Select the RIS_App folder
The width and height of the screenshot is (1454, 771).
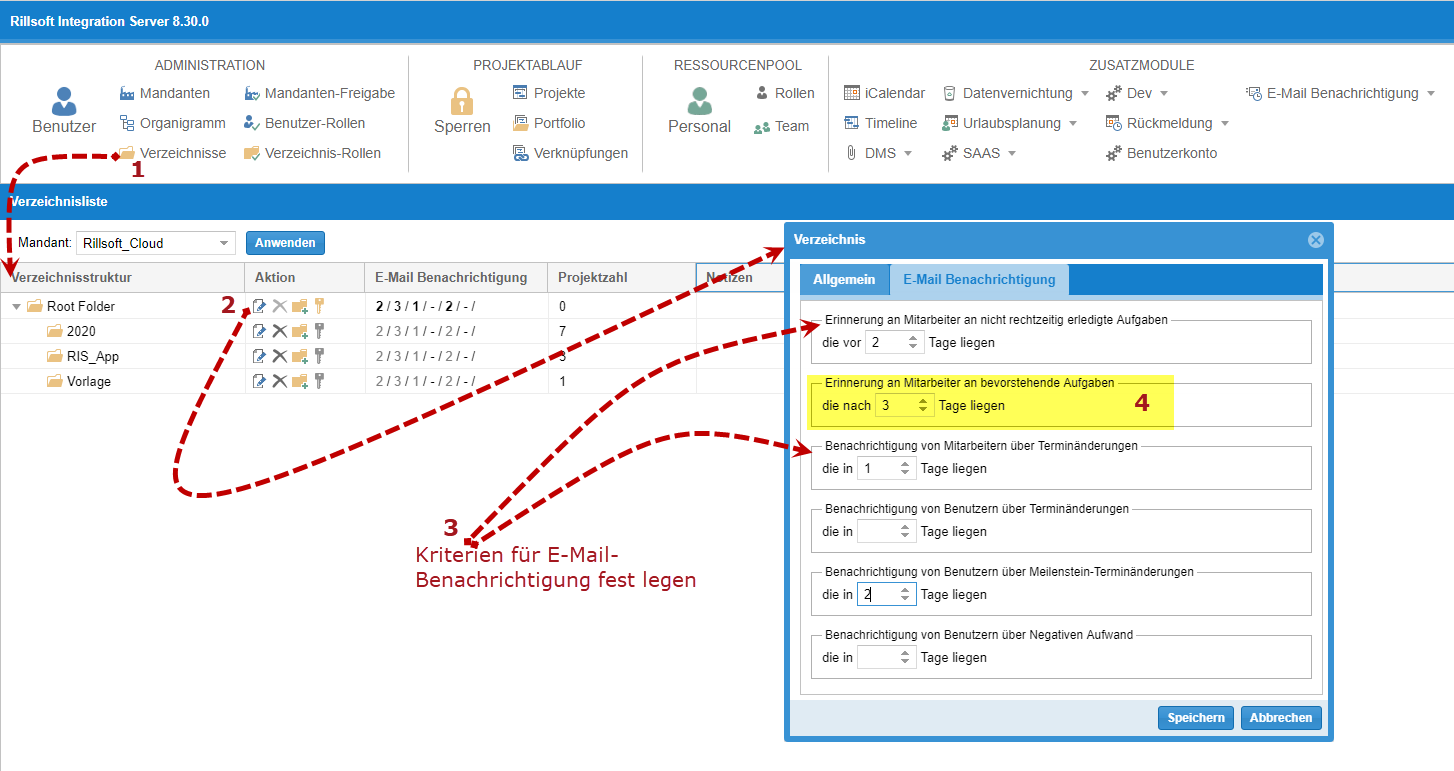click(x=92, y=356)
